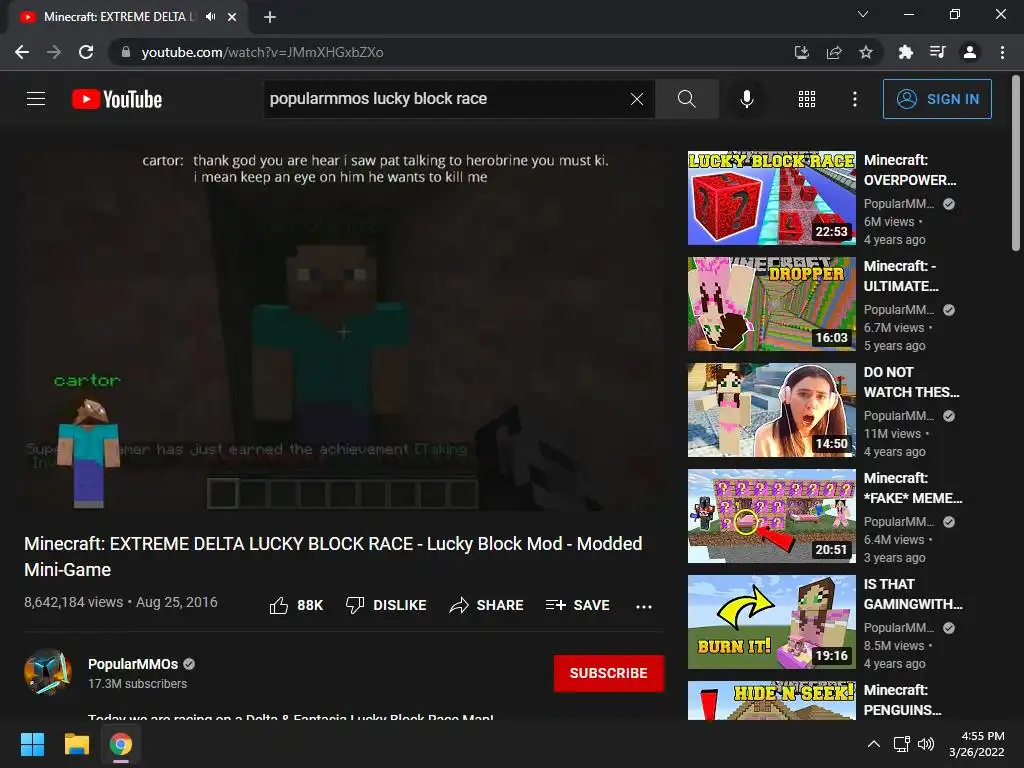Open 'Minecraft: *FAKE* MEME...' title
The image size is (1024, 768).
tap(913, 488)
